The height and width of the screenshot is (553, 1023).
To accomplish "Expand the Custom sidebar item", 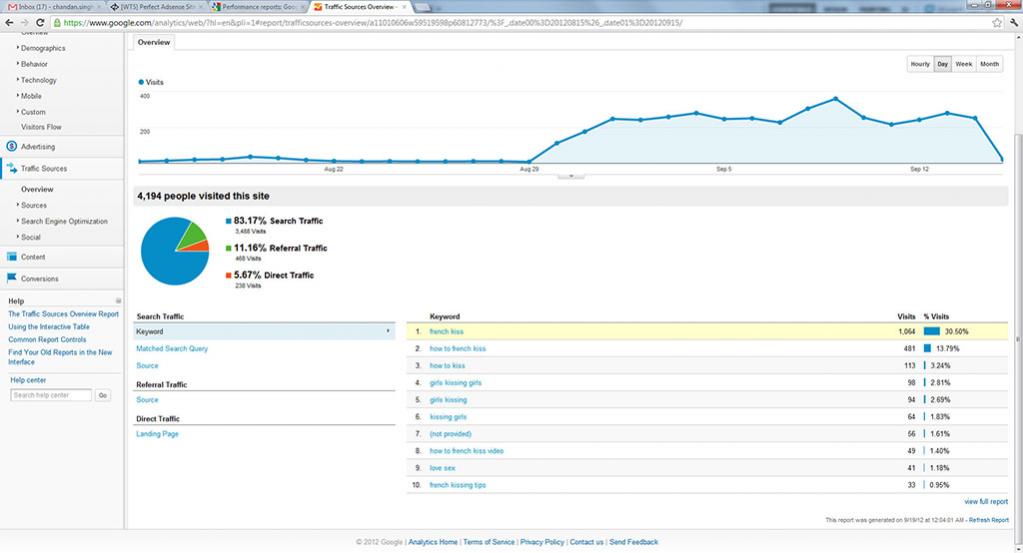I will (x=33, y=112).
